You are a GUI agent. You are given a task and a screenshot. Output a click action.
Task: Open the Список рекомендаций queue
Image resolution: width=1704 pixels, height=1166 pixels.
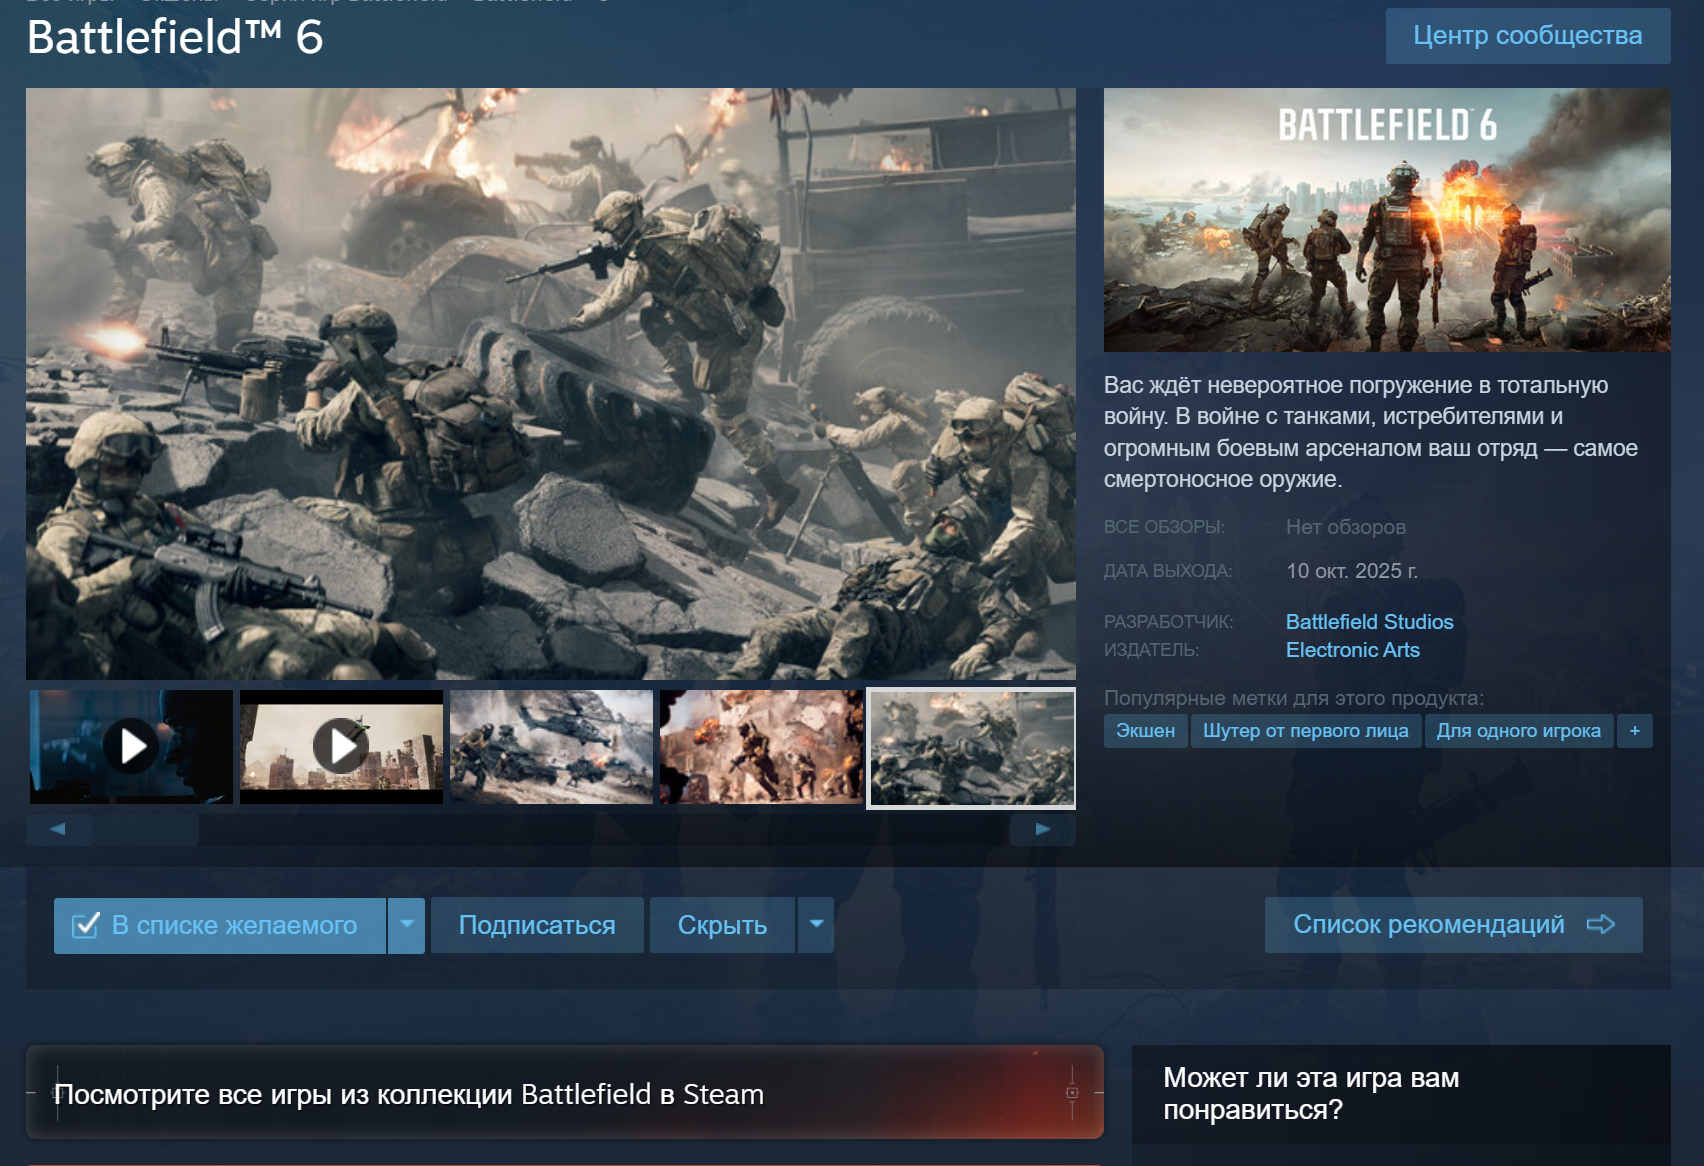click(x=1453, y=925)
